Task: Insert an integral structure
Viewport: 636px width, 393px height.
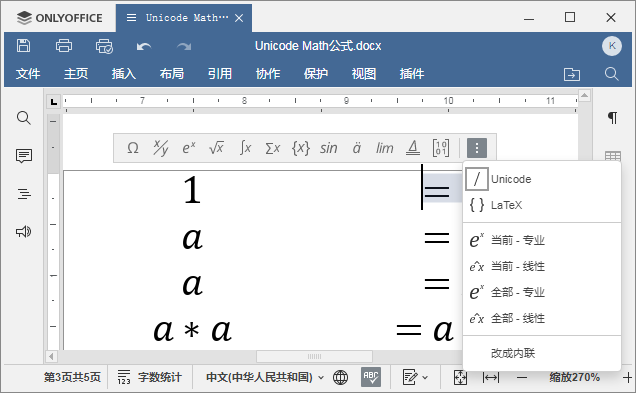Action: tap(245, 148)
